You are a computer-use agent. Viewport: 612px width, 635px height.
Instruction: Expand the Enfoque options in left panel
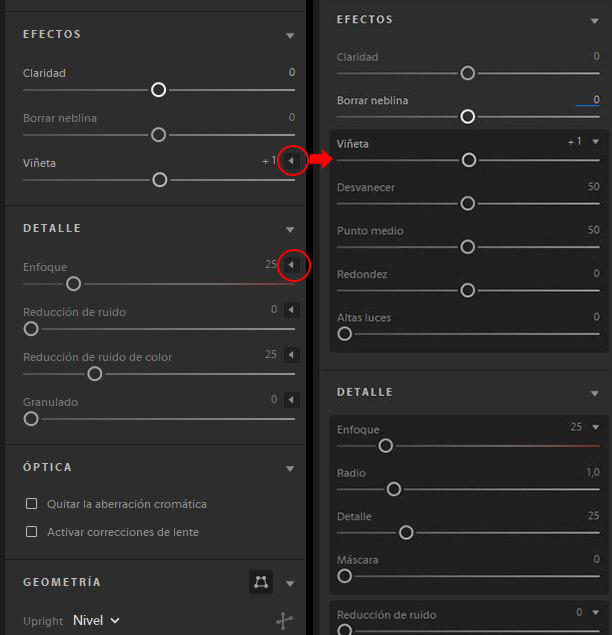coord(291,265)
